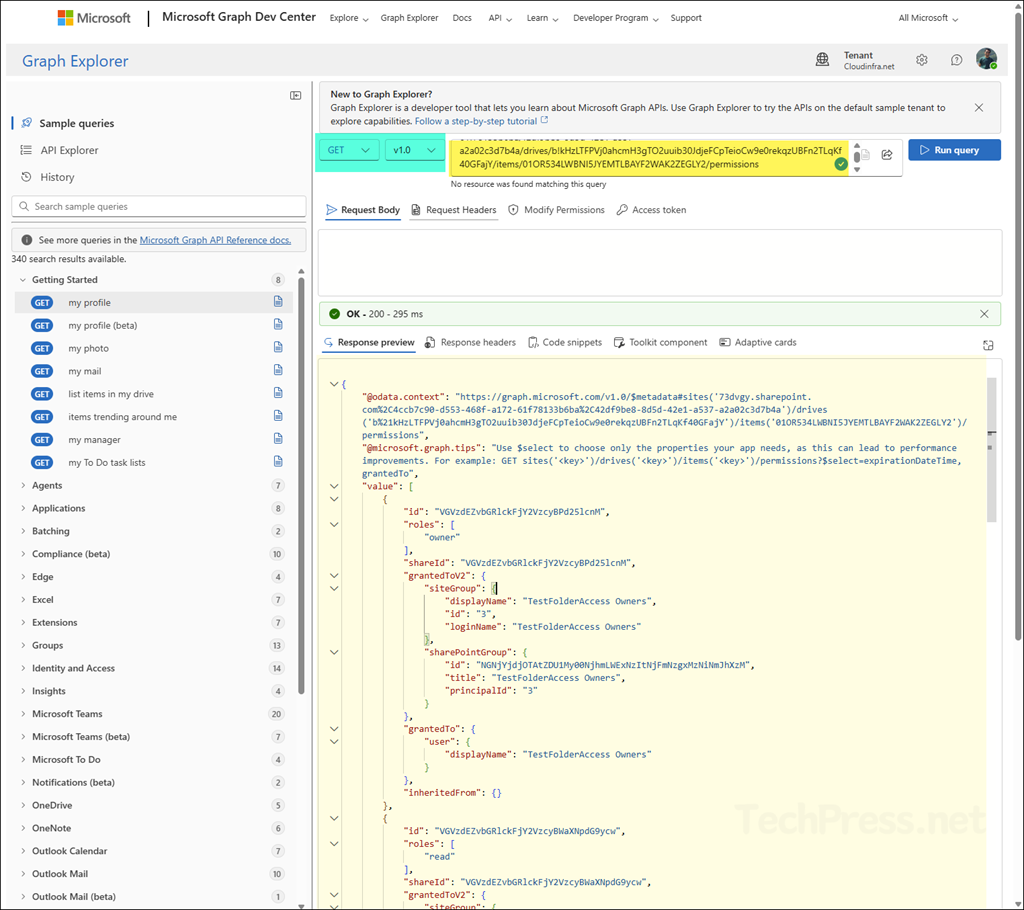This screenshot has height=910, width=1024.
Task: Share query icon
Action: pos(887,155)
